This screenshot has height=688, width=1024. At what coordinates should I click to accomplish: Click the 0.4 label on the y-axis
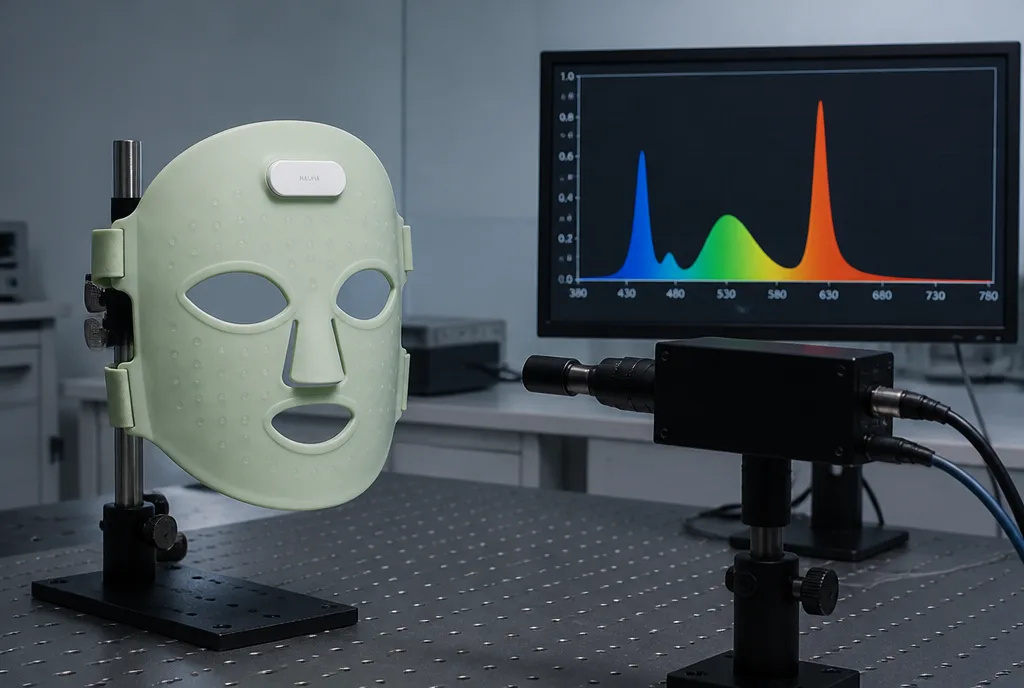coord(566,198)
